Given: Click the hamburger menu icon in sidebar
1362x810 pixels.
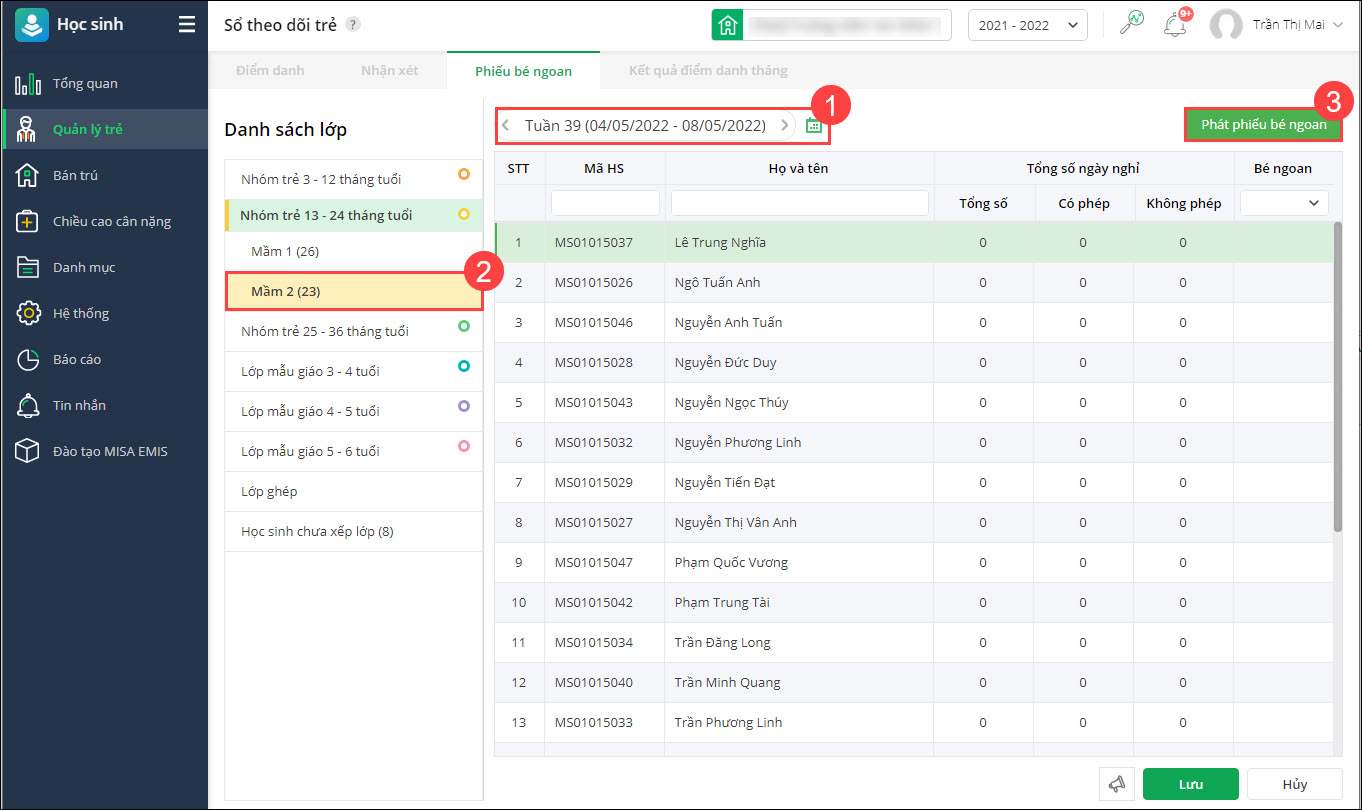Looking at the screenshot, I should pos(187,25).
